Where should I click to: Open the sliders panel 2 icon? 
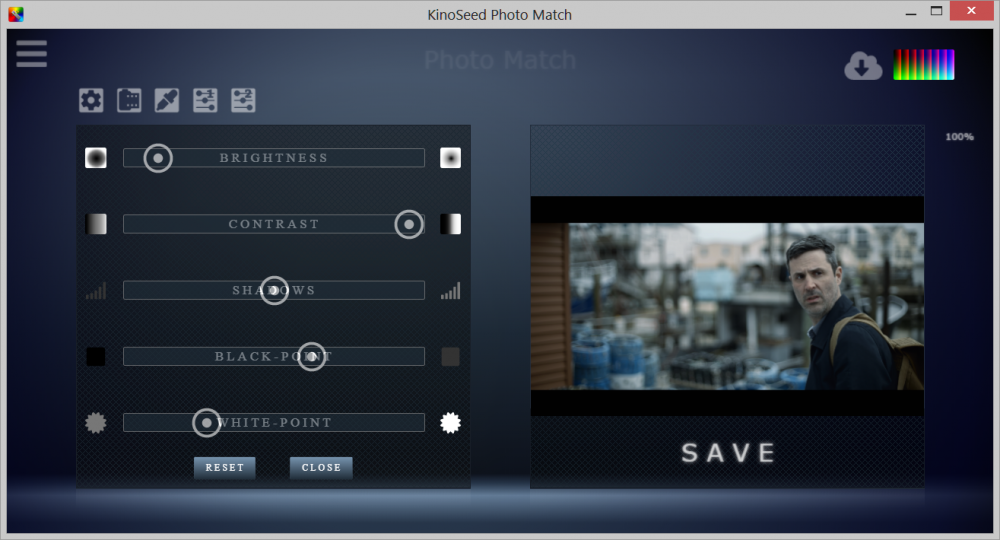pos(243,100)
